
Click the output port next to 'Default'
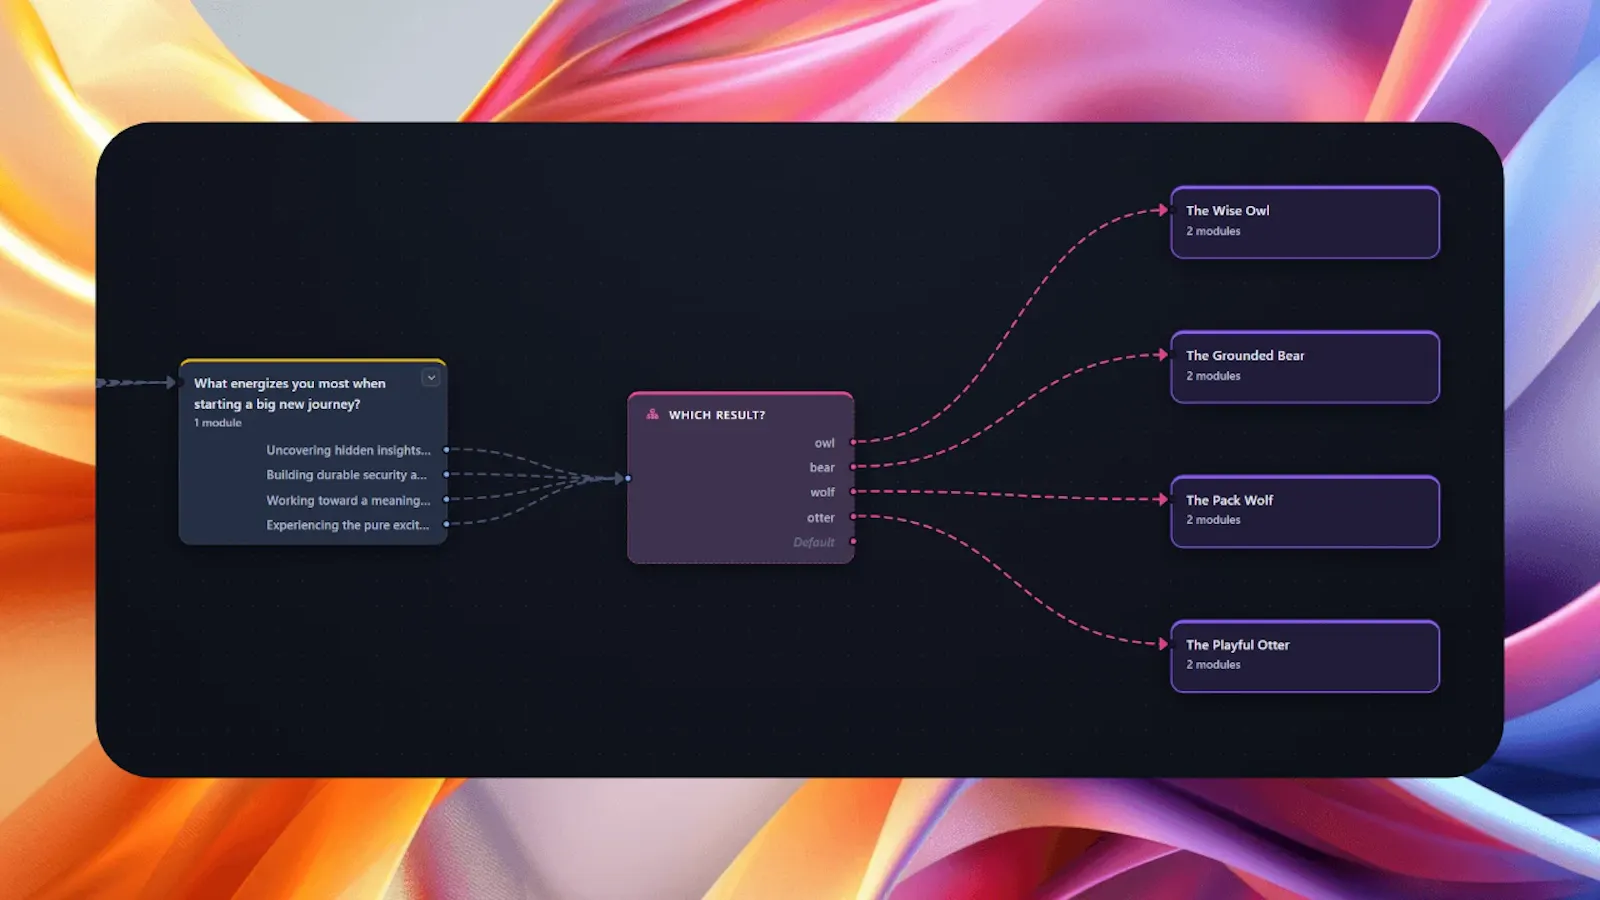pyautogui.click(x=853, y=542)
